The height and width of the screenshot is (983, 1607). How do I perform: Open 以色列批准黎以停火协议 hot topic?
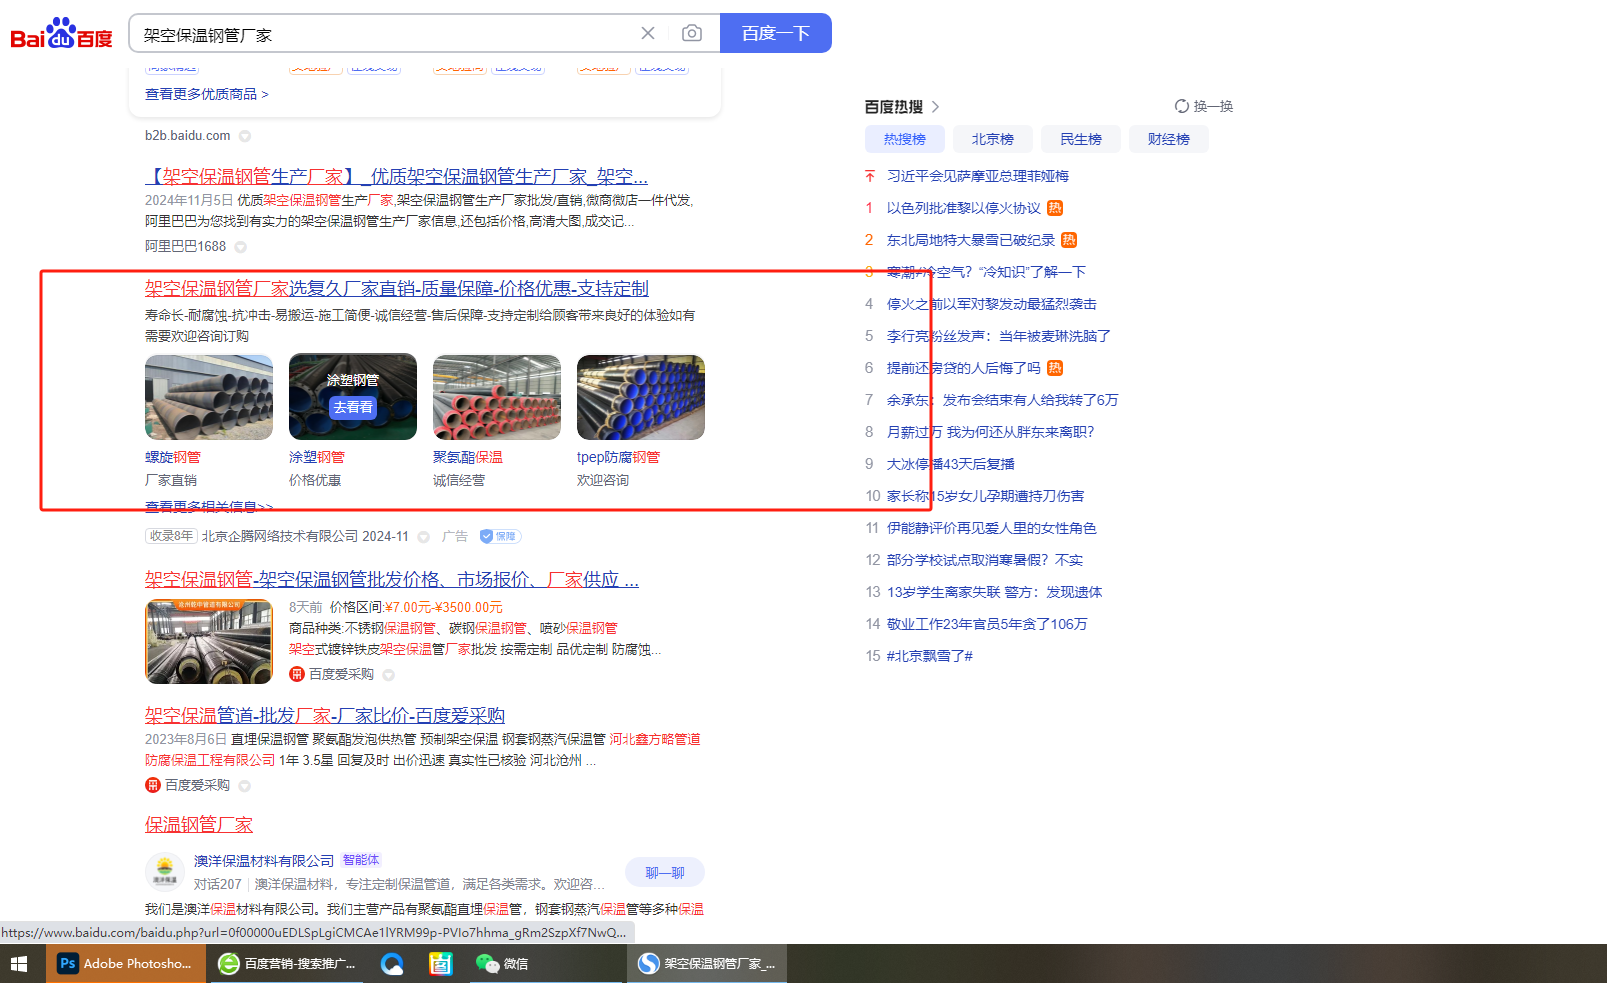point(964,208)
